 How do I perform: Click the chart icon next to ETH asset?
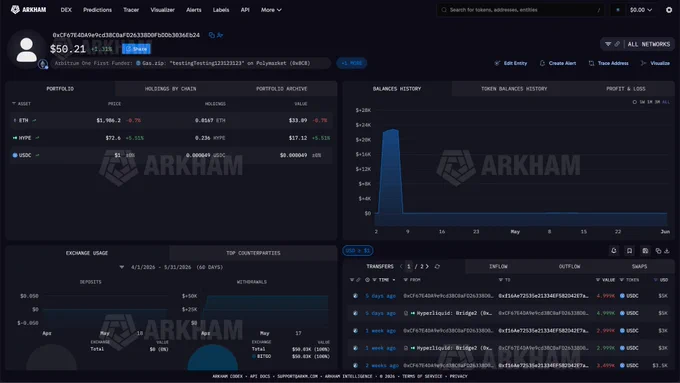[34, 120]
